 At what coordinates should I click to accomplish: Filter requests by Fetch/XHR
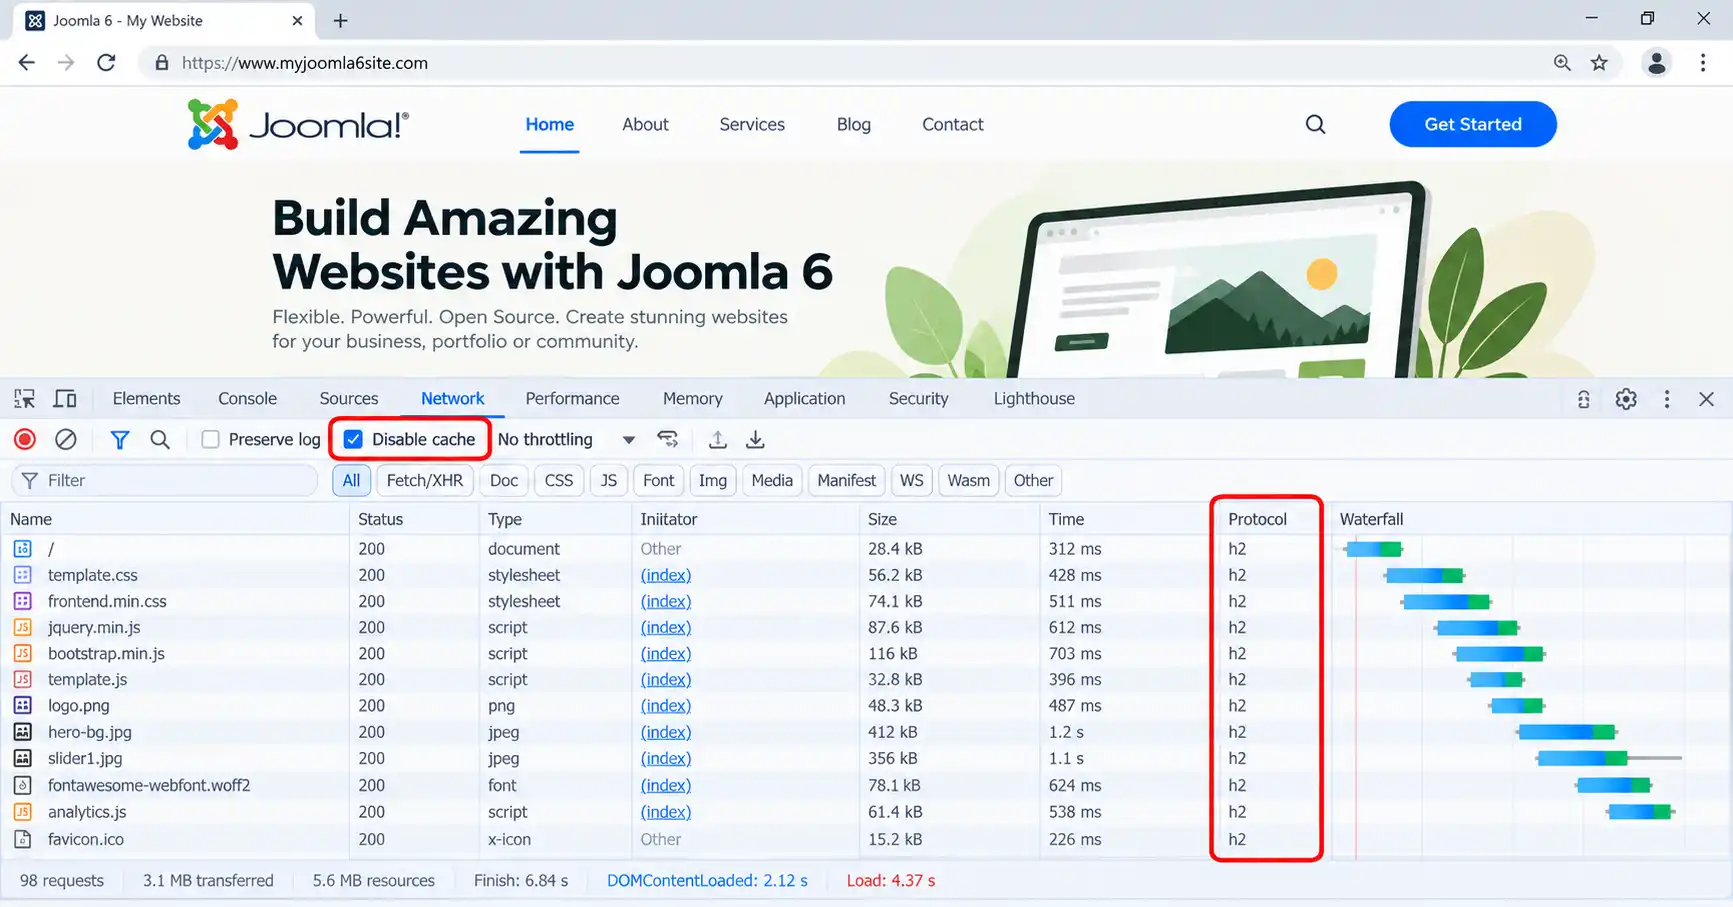click(x=425, y=480)
